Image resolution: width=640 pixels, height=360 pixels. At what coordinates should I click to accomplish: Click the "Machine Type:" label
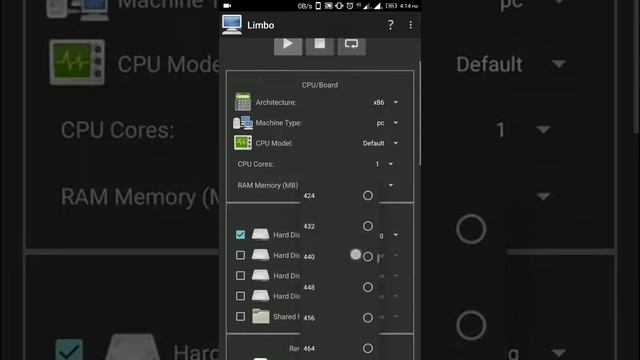point(279,123)
